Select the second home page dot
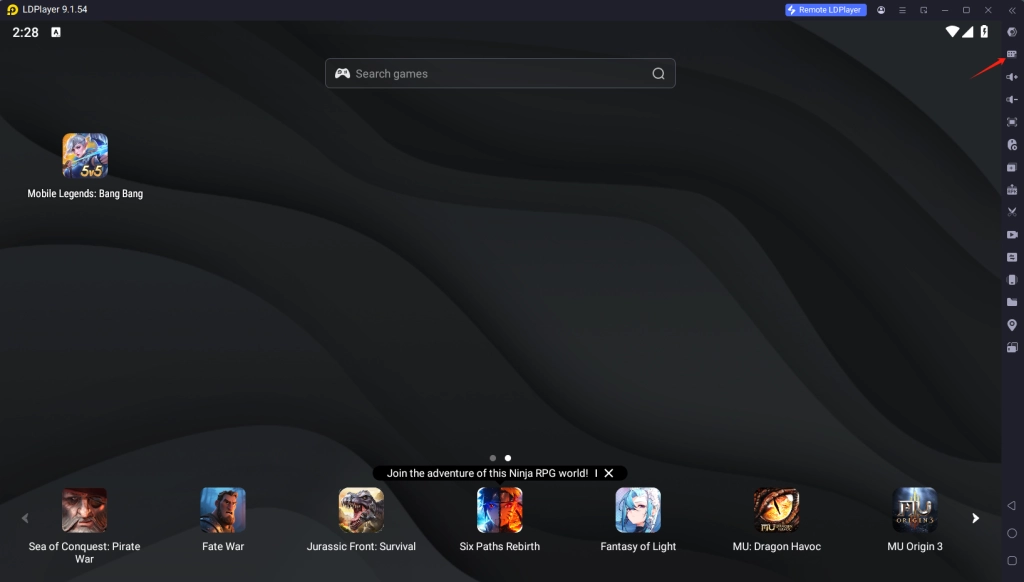 click(507, 458)
